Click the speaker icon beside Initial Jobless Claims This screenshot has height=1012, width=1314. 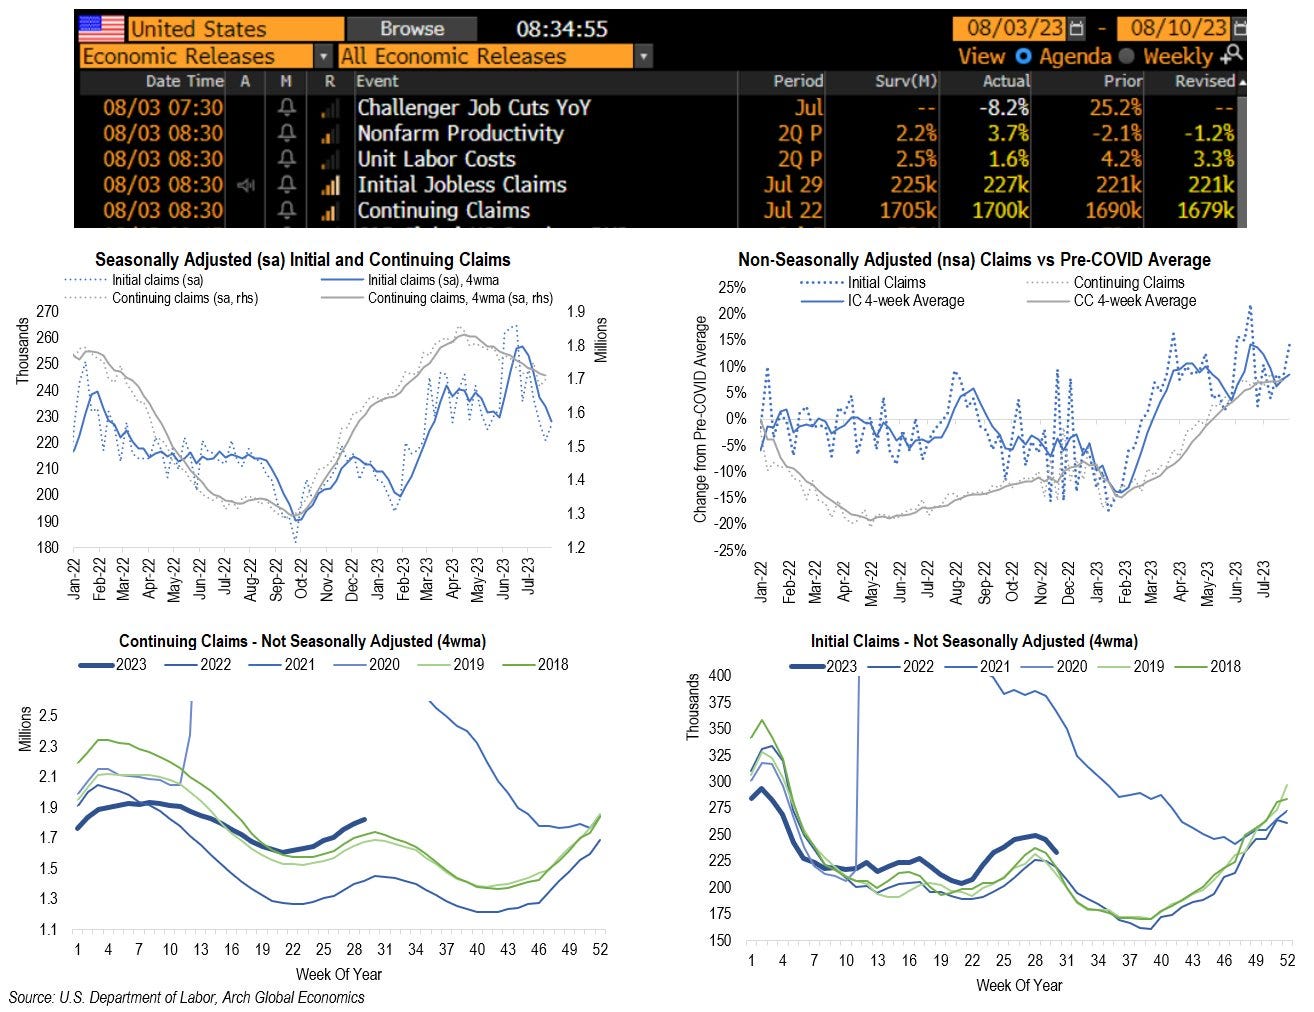pyautogui.click(x=245, y=185)
